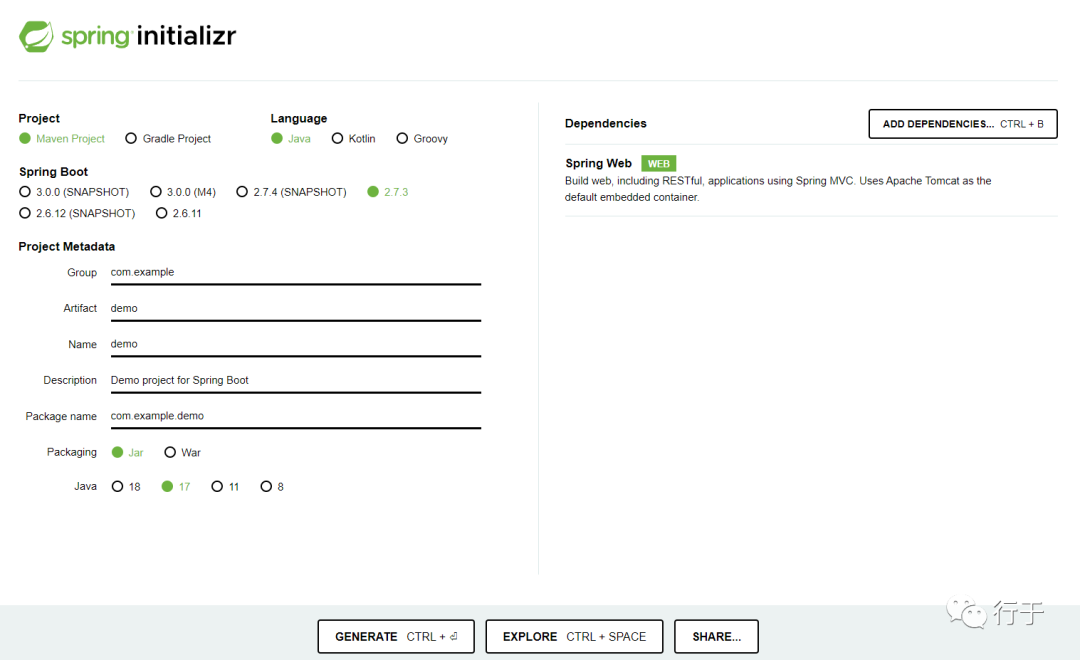This screenshot has height=660, width=1080.
Task: Click the Explore button
Action: [574, 637]
